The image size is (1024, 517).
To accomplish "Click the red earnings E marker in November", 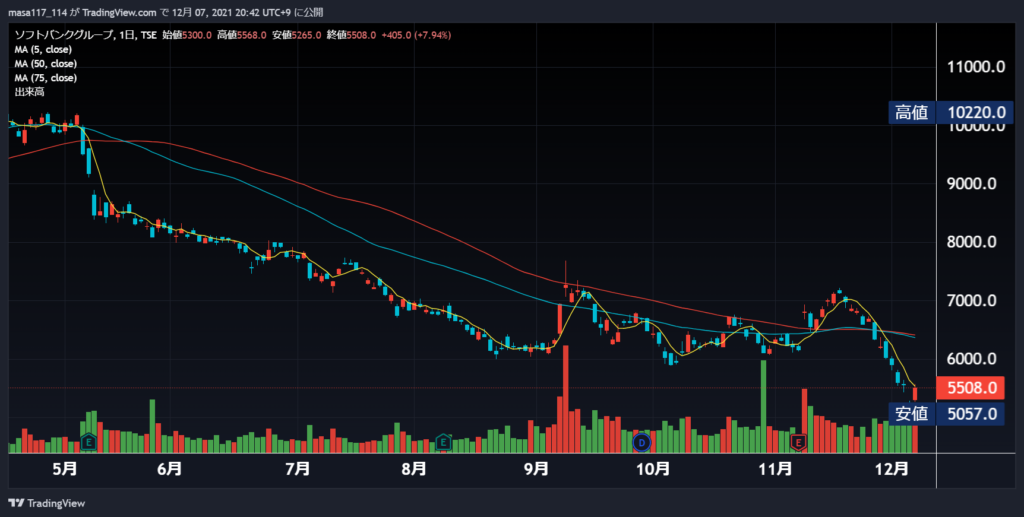I will coord(798,443).
